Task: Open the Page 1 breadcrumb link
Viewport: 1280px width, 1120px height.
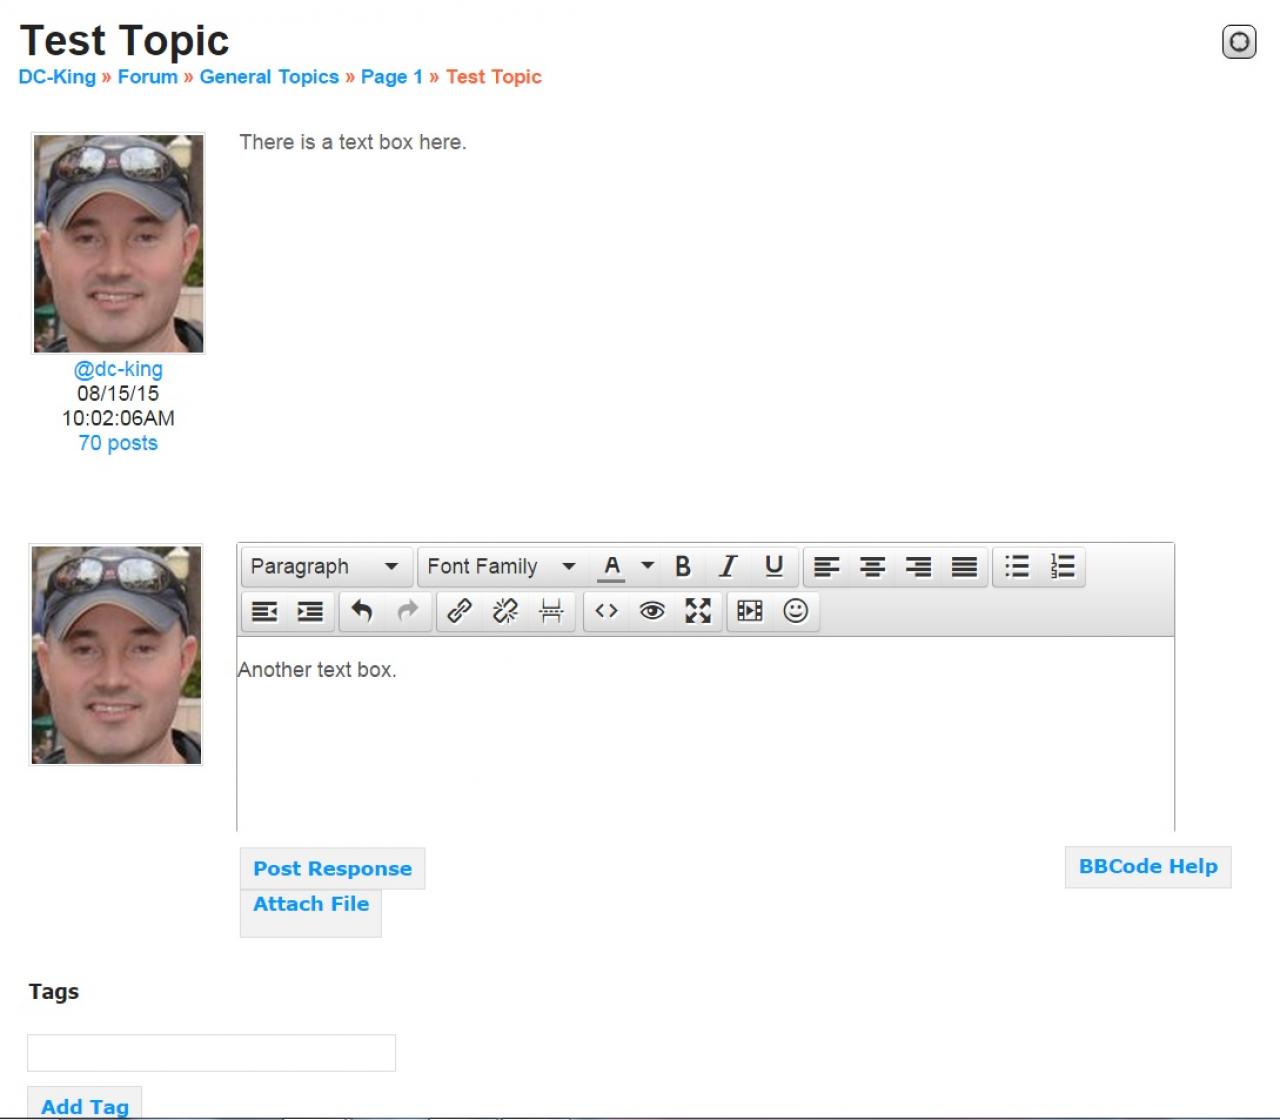Action: pos(392,77)
